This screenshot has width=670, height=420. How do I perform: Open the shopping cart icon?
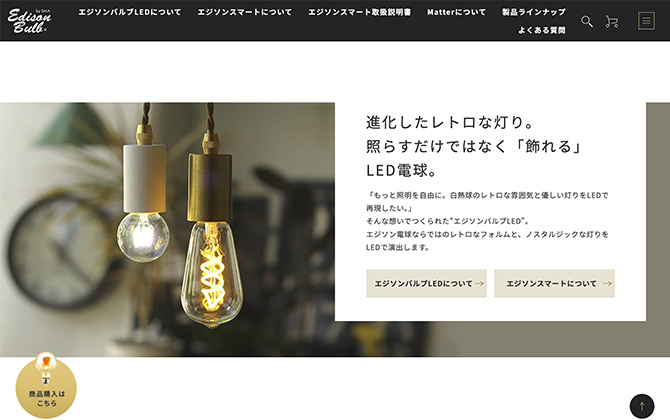coord(611,21)
